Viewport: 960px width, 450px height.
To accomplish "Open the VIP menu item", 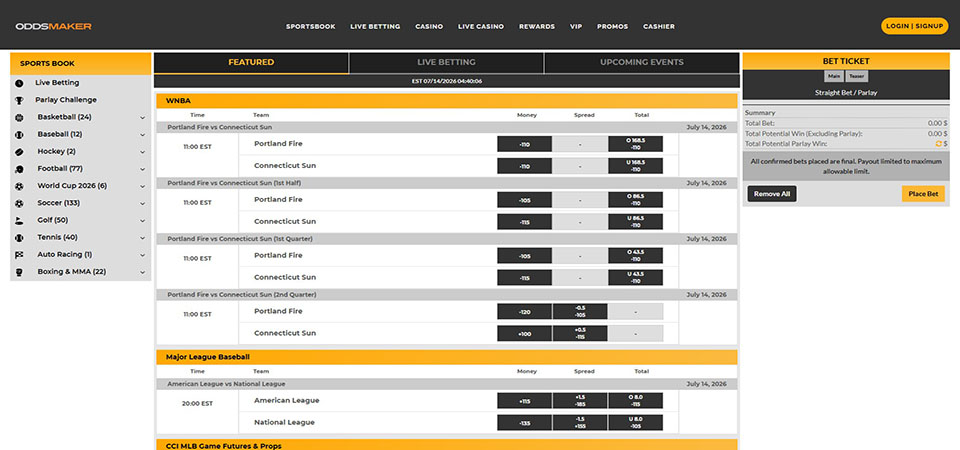I will (x=576, y=26).
